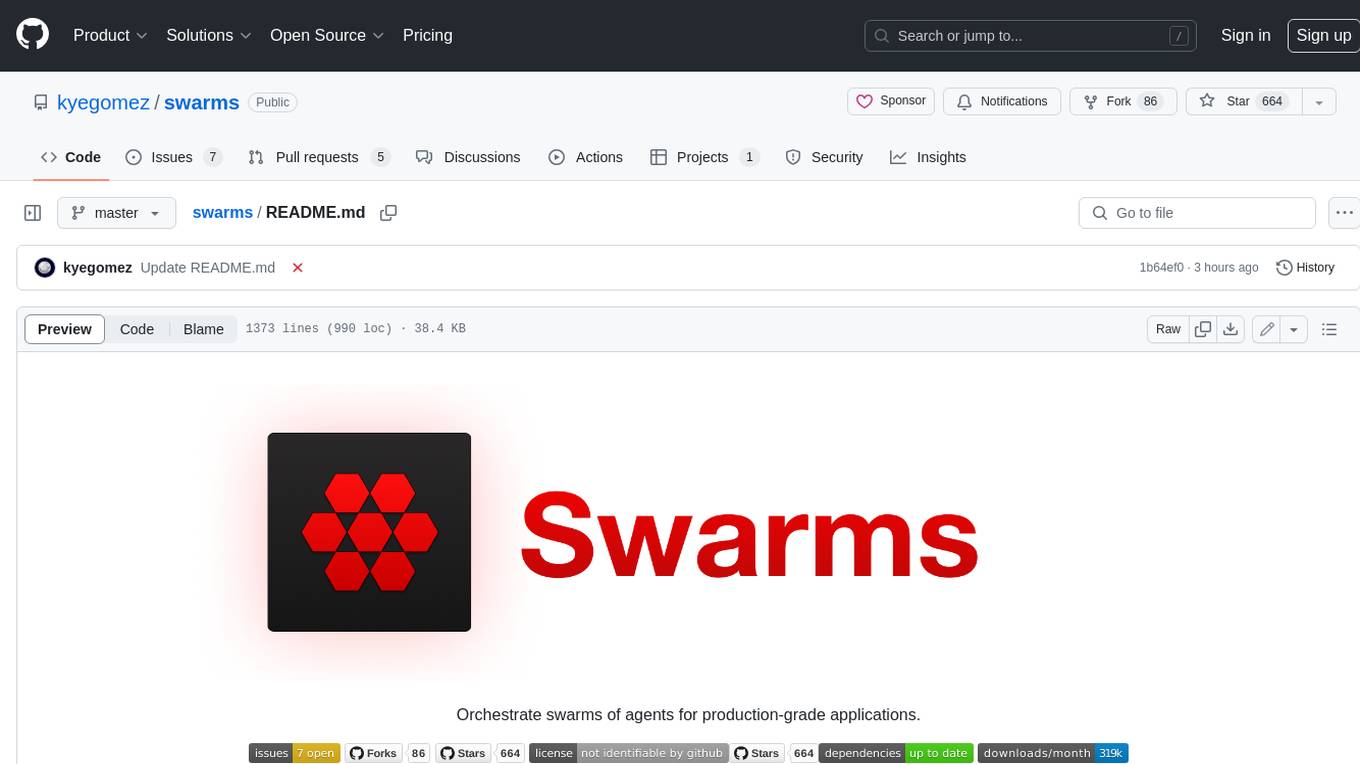Sponsor this repository with heart button
Image resolution: width=1360 pixels, height=764 pixels.
point(891,101)
